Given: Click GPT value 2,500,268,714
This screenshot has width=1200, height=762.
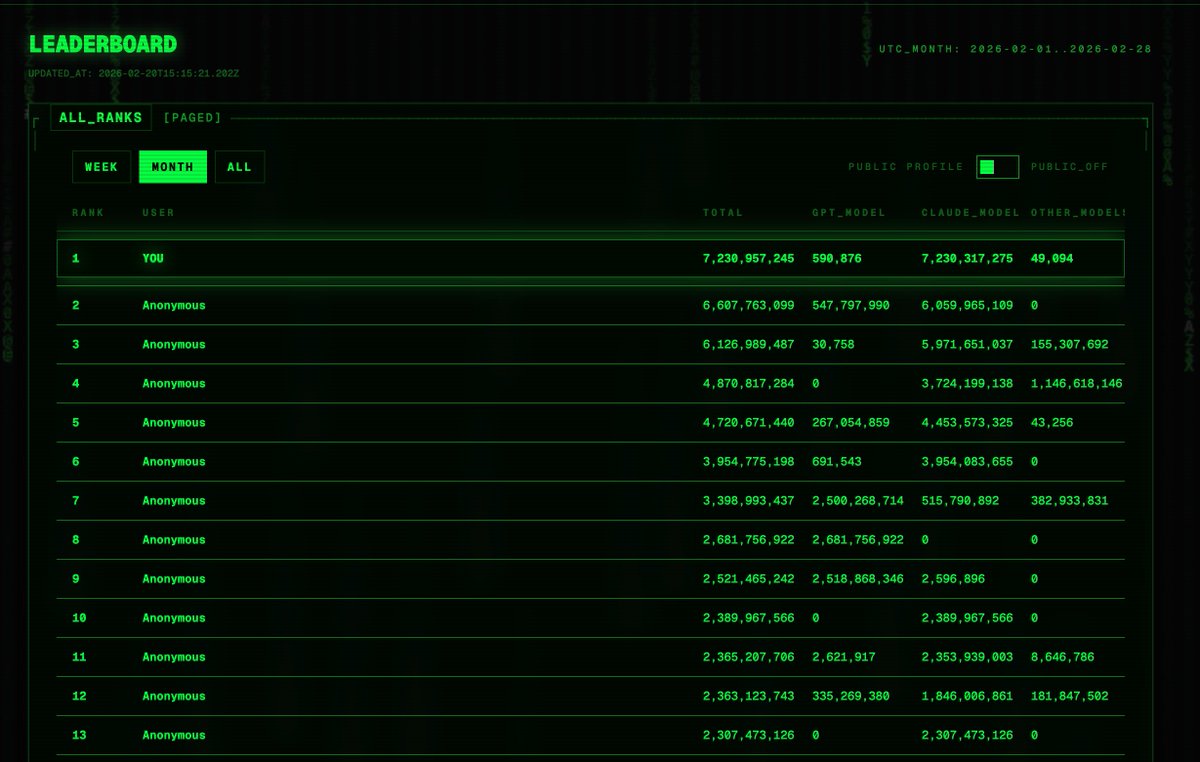Looking at the screenshot, I should click(x=858, y=500).
